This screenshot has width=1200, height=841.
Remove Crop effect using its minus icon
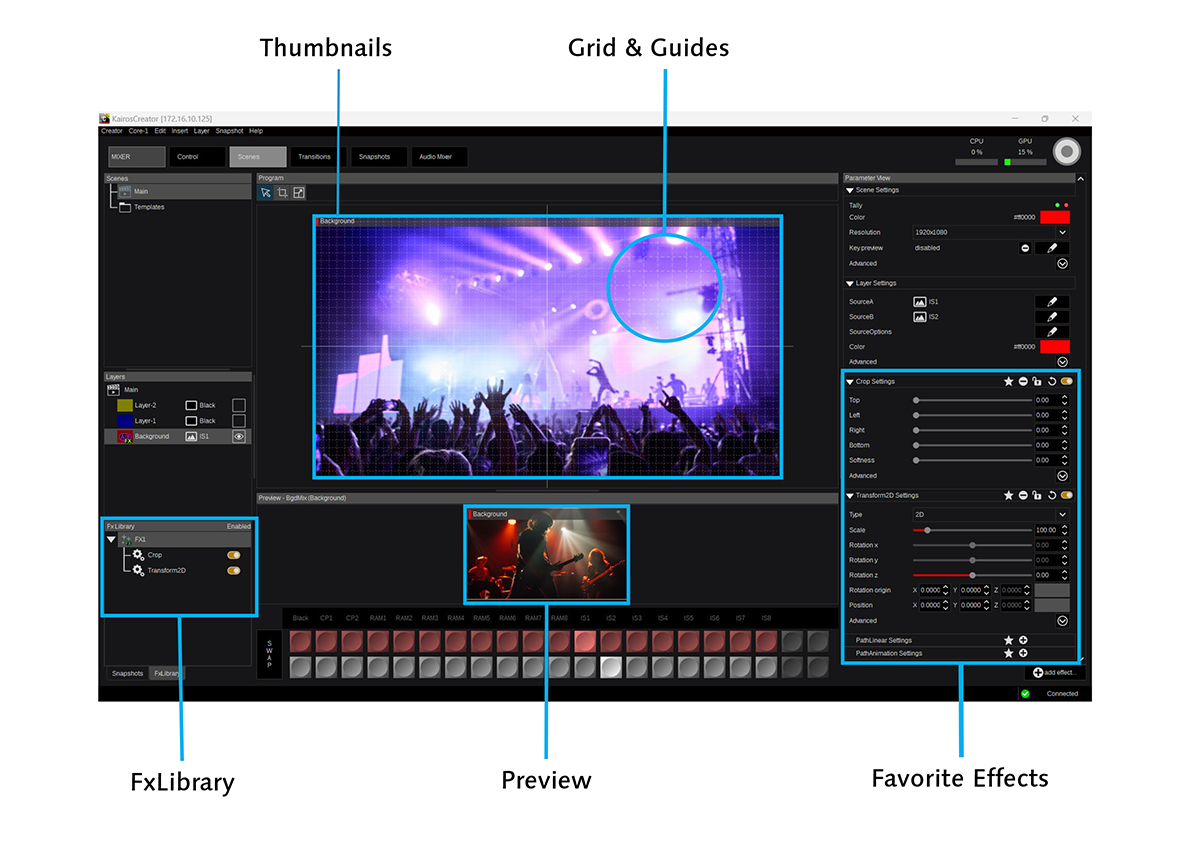[1023, 382]
